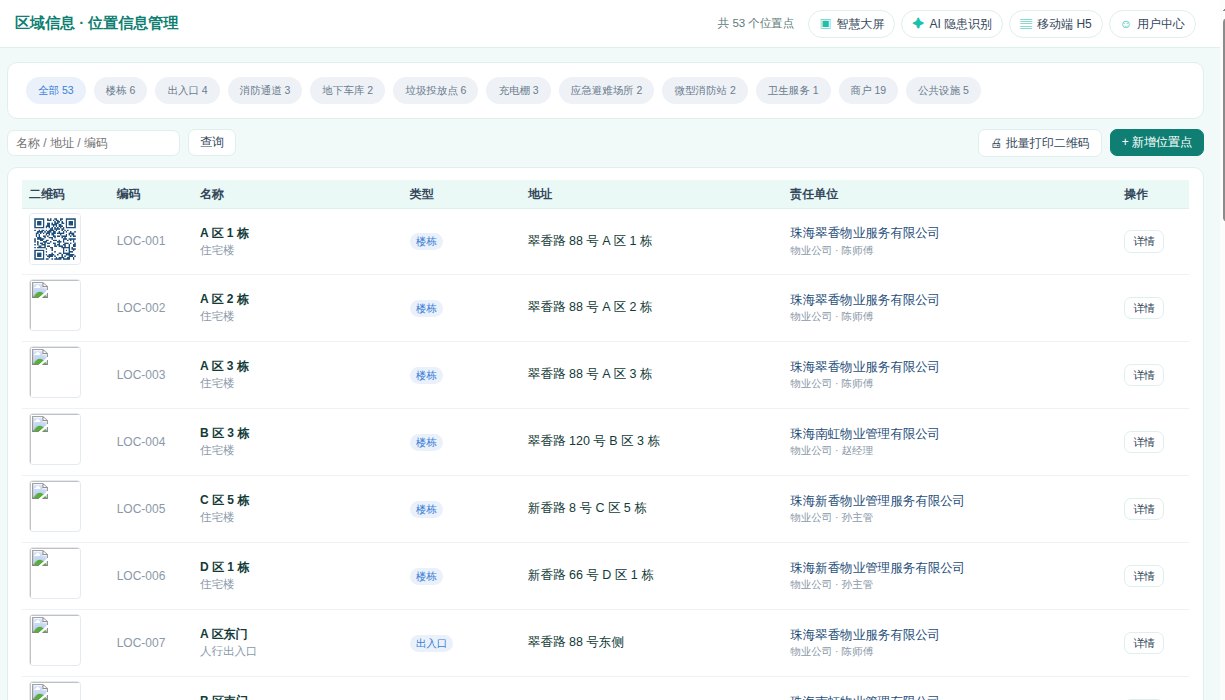View 详情 for A 区东门
Viewport: 1225px width, 700px height.
(x=1144, y=643)
